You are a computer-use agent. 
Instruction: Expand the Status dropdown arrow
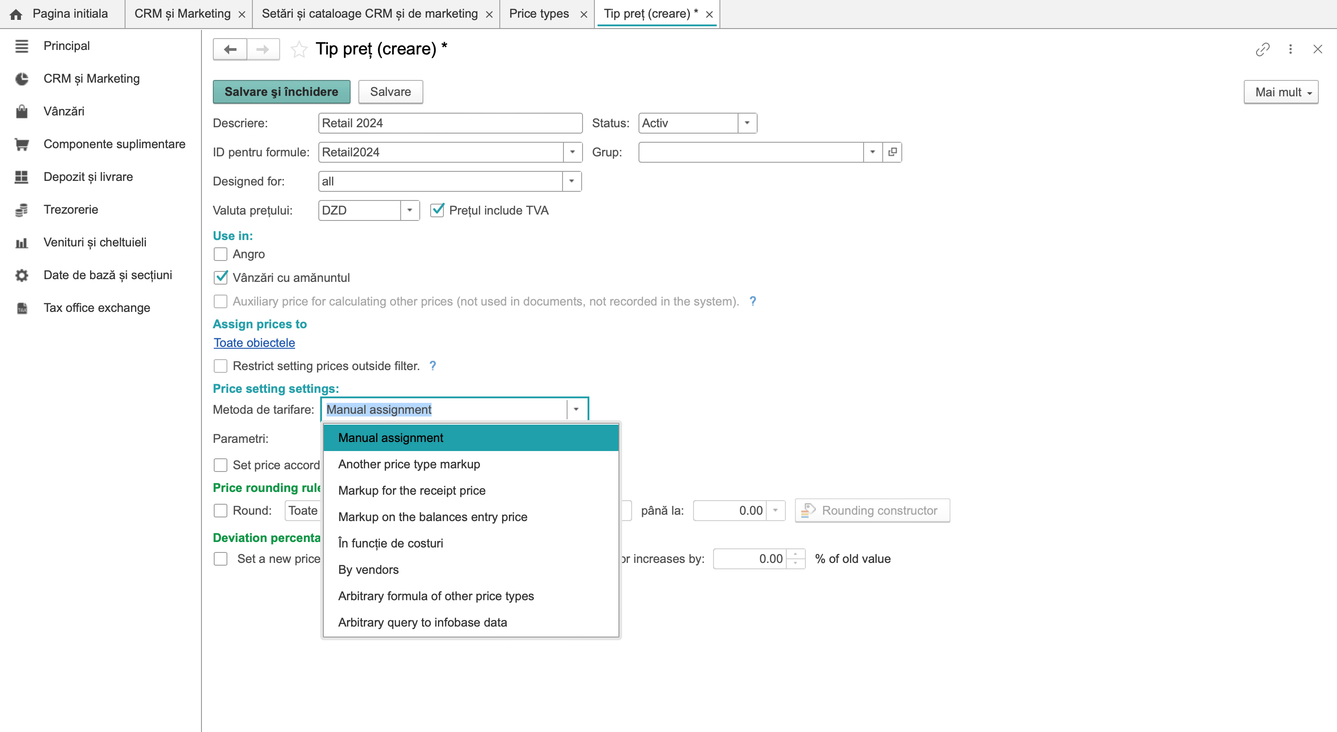(x=747, y=123)
